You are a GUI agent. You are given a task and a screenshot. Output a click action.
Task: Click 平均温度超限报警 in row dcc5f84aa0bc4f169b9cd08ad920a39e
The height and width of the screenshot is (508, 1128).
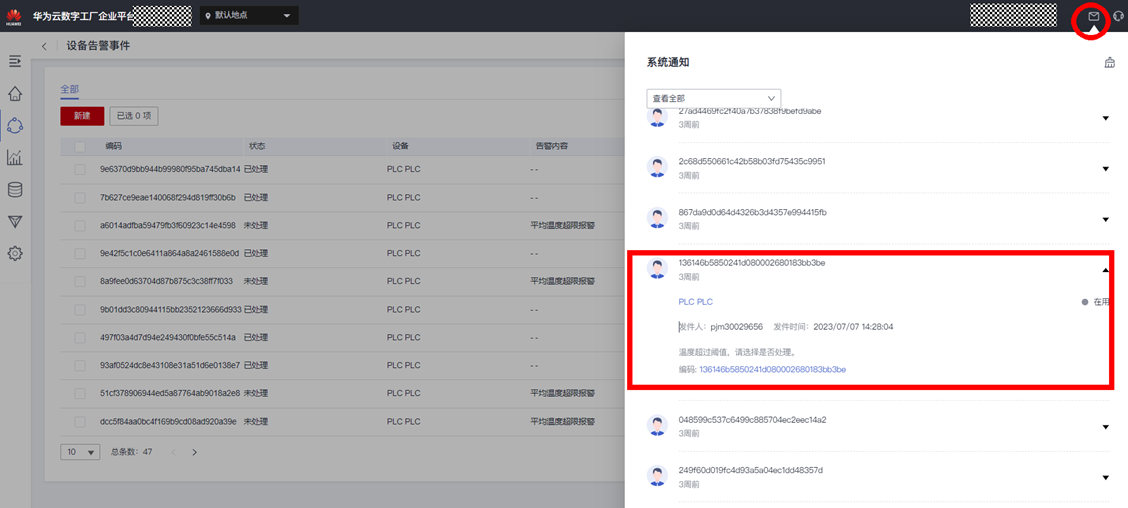[x=563, y=422]
